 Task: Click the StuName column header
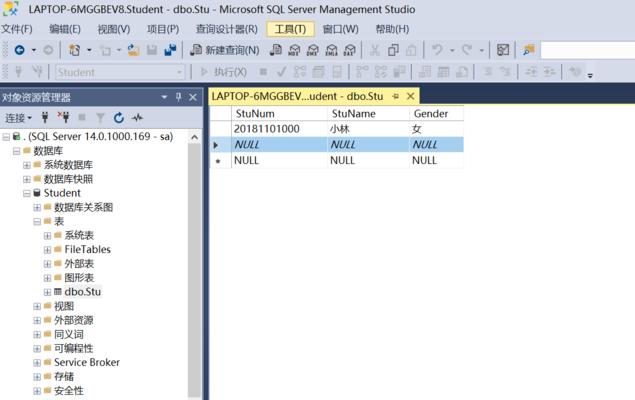coord(368,113)
